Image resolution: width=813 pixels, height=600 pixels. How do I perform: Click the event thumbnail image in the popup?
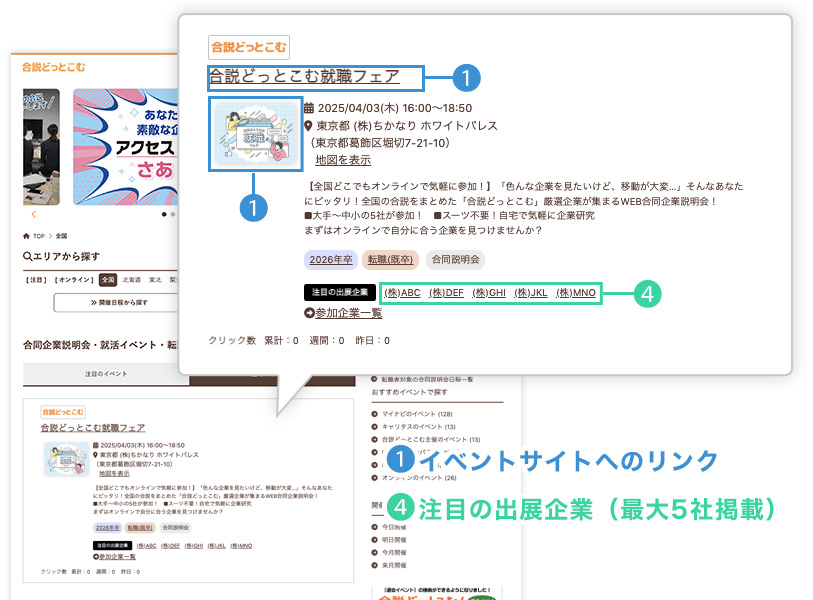[255, 134]
